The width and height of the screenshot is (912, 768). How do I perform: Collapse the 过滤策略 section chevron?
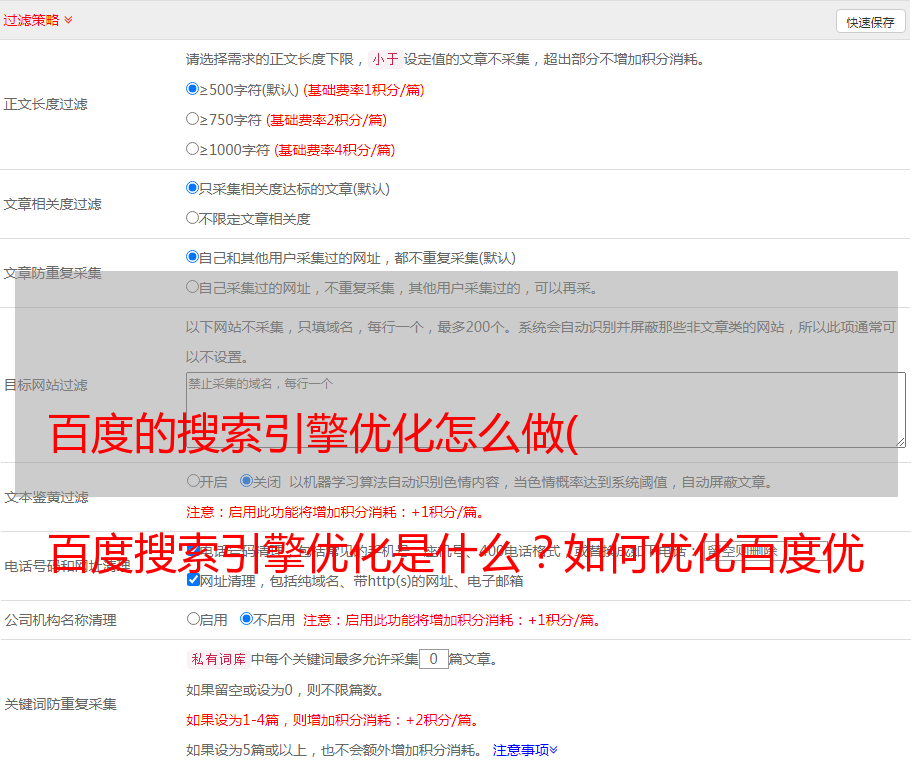(68, 20)
